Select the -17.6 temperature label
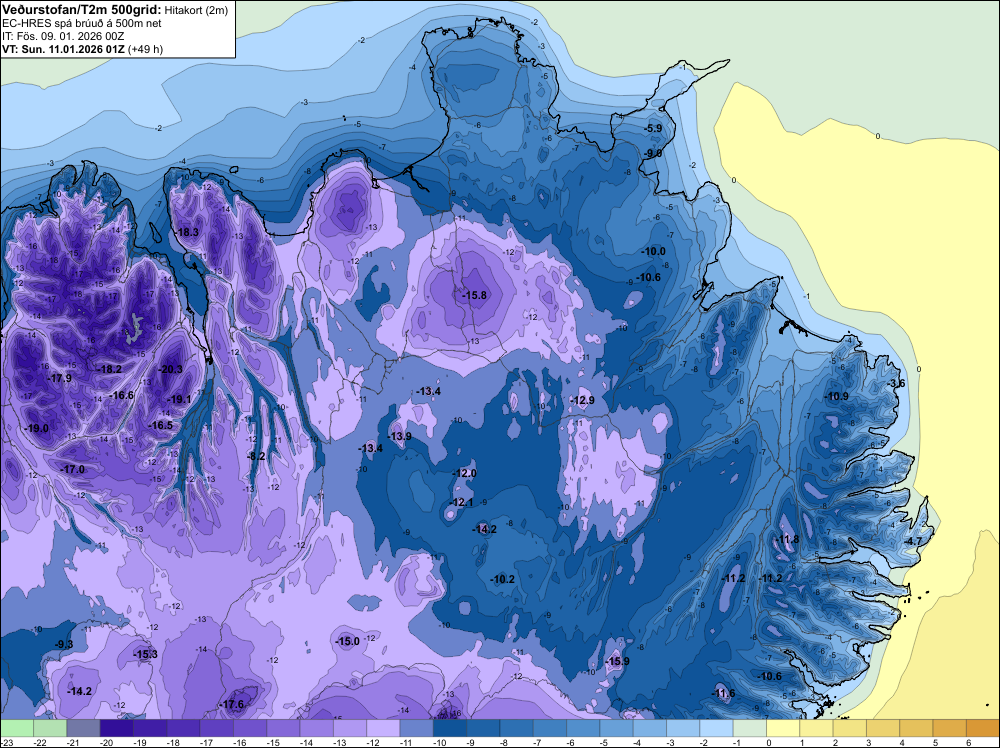The width and height of the screenshot is (1000, 748). click(x=232, y=705)
